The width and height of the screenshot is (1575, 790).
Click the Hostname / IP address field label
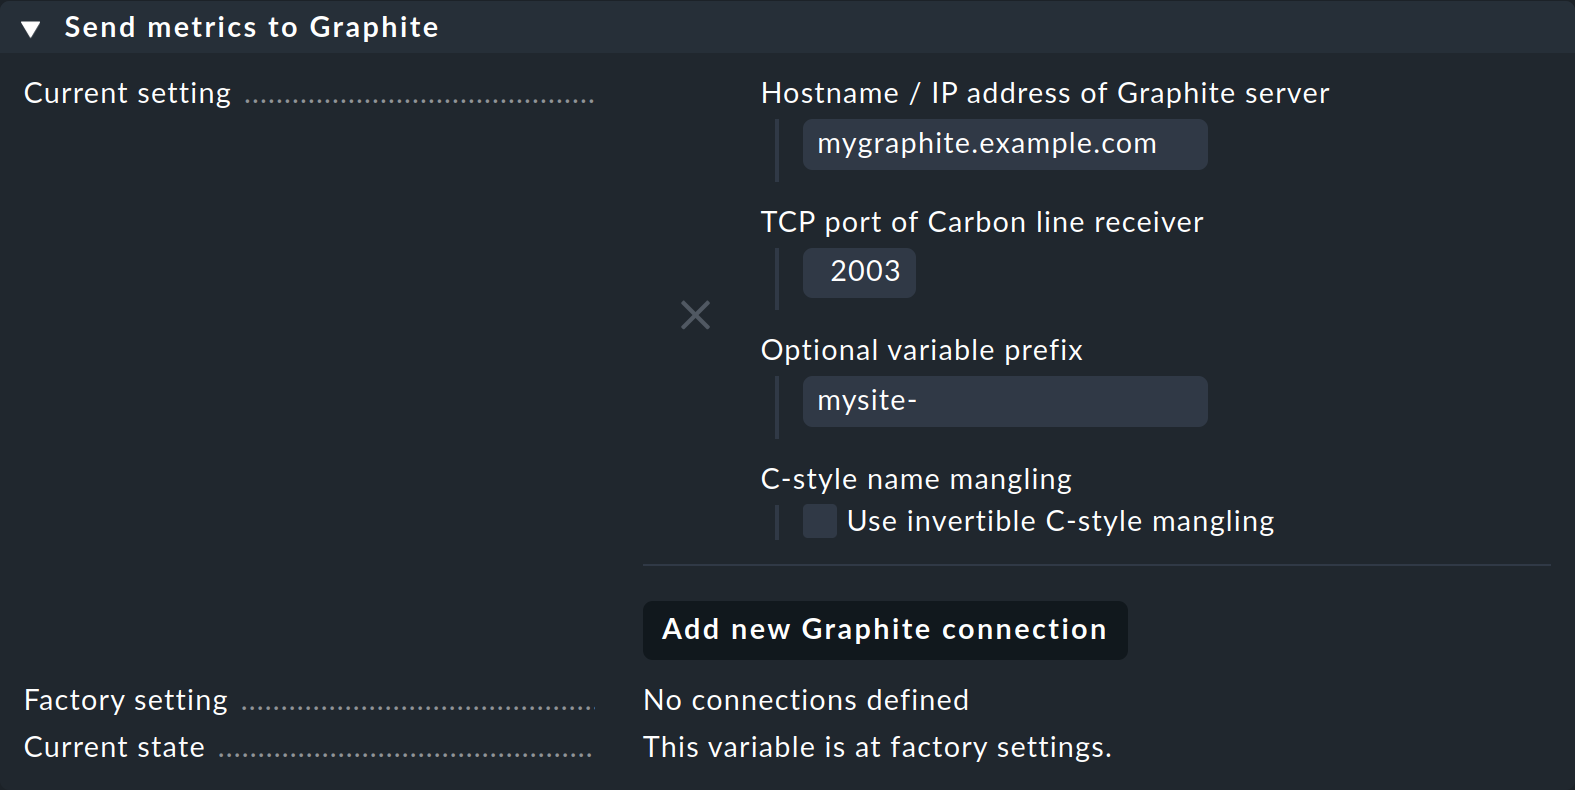[x=1044, y=93]
